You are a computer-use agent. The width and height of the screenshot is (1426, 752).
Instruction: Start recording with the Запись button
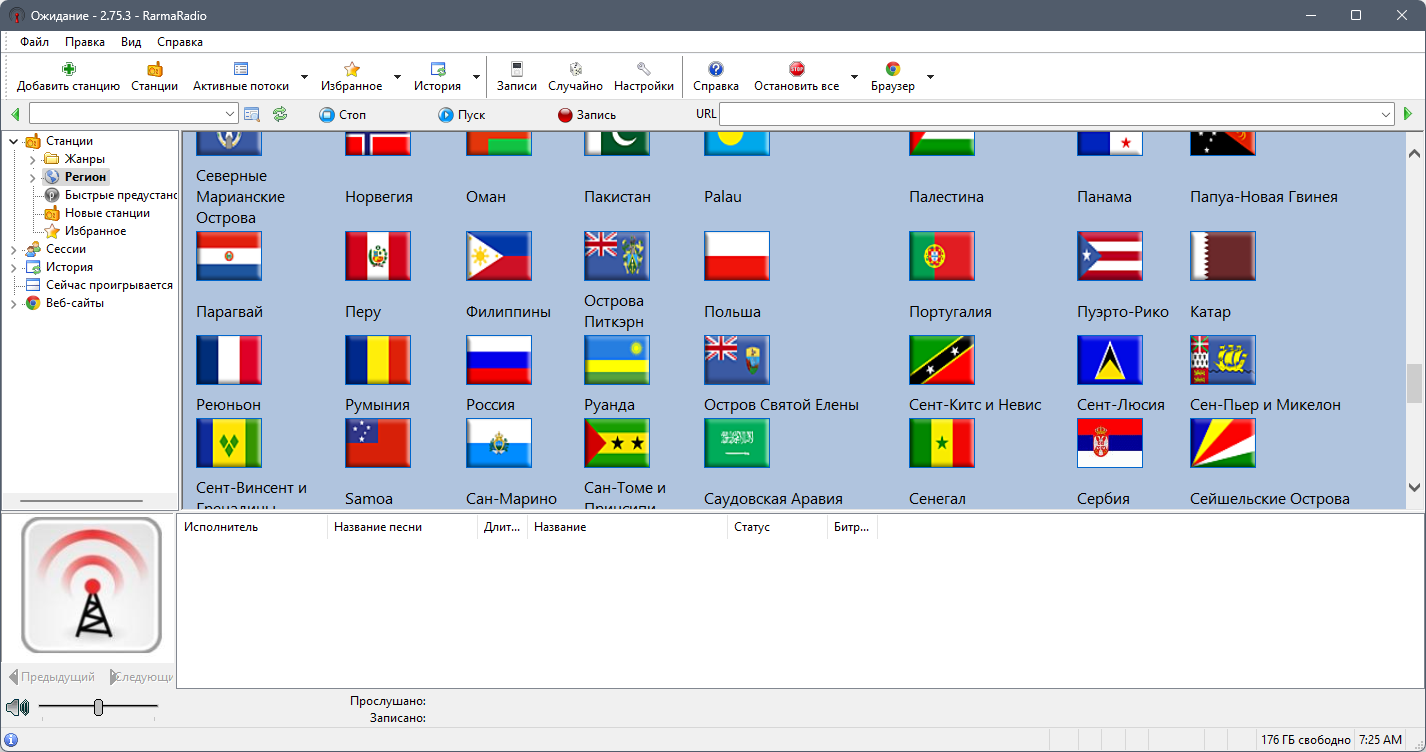click(x=587, y=115)
